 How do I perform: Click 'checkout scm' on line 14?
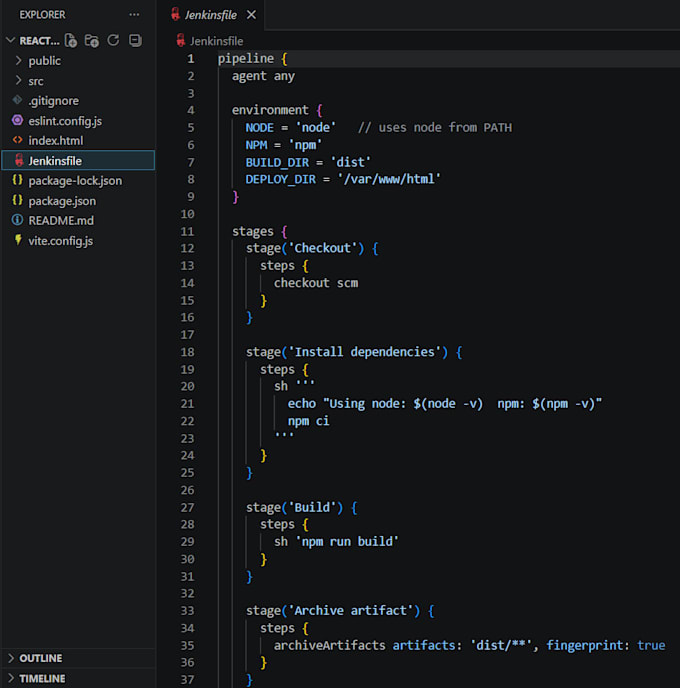coord(316,283)
